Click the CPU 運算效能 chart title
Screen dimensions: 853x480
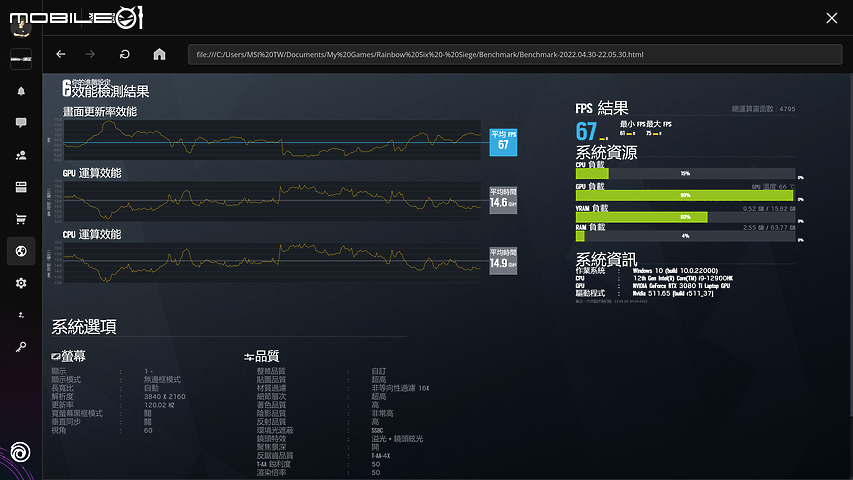(x=92, y=235)
